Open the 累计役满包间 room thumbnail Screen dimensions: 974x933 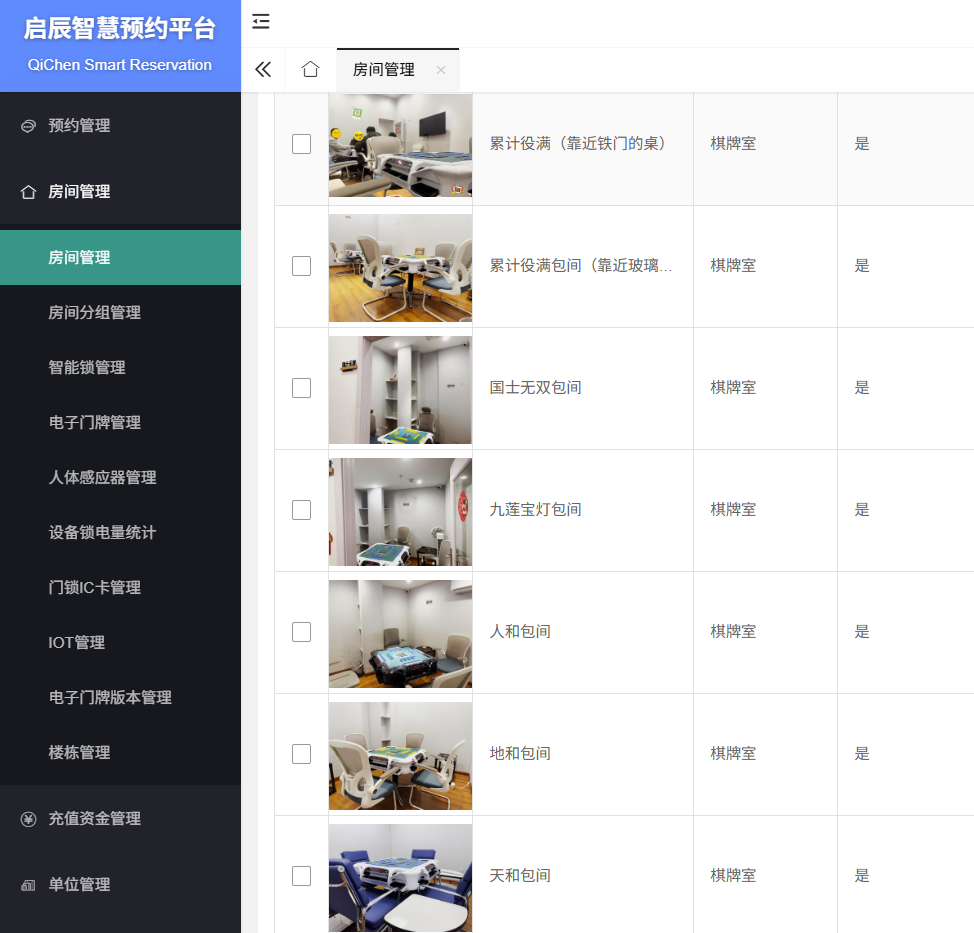(x=400, y=268)
